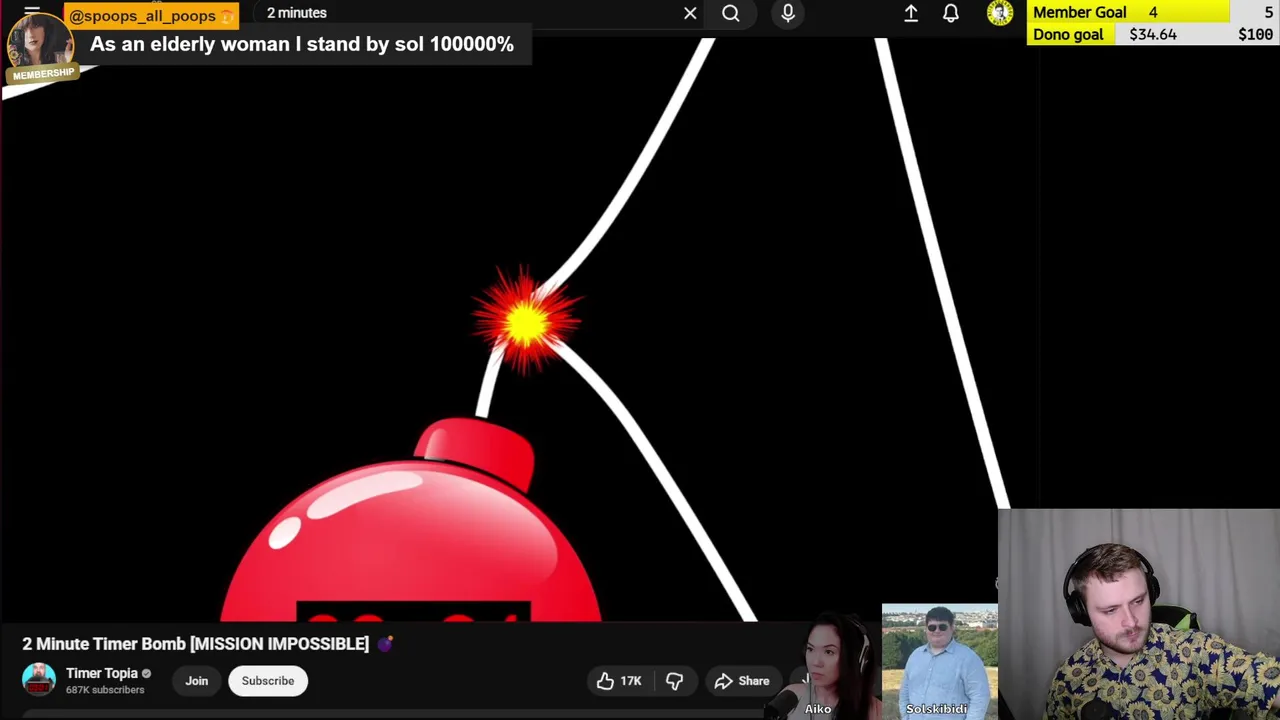Click the @spoops_all_poops username banner
Screen dimensions: 1280x720
point(151,16)
